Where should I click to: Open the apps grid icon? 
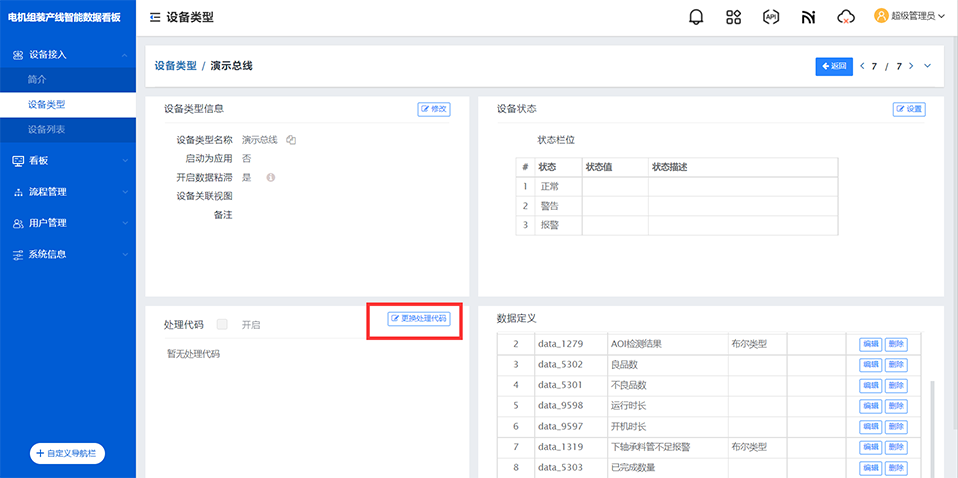point(733,17)
